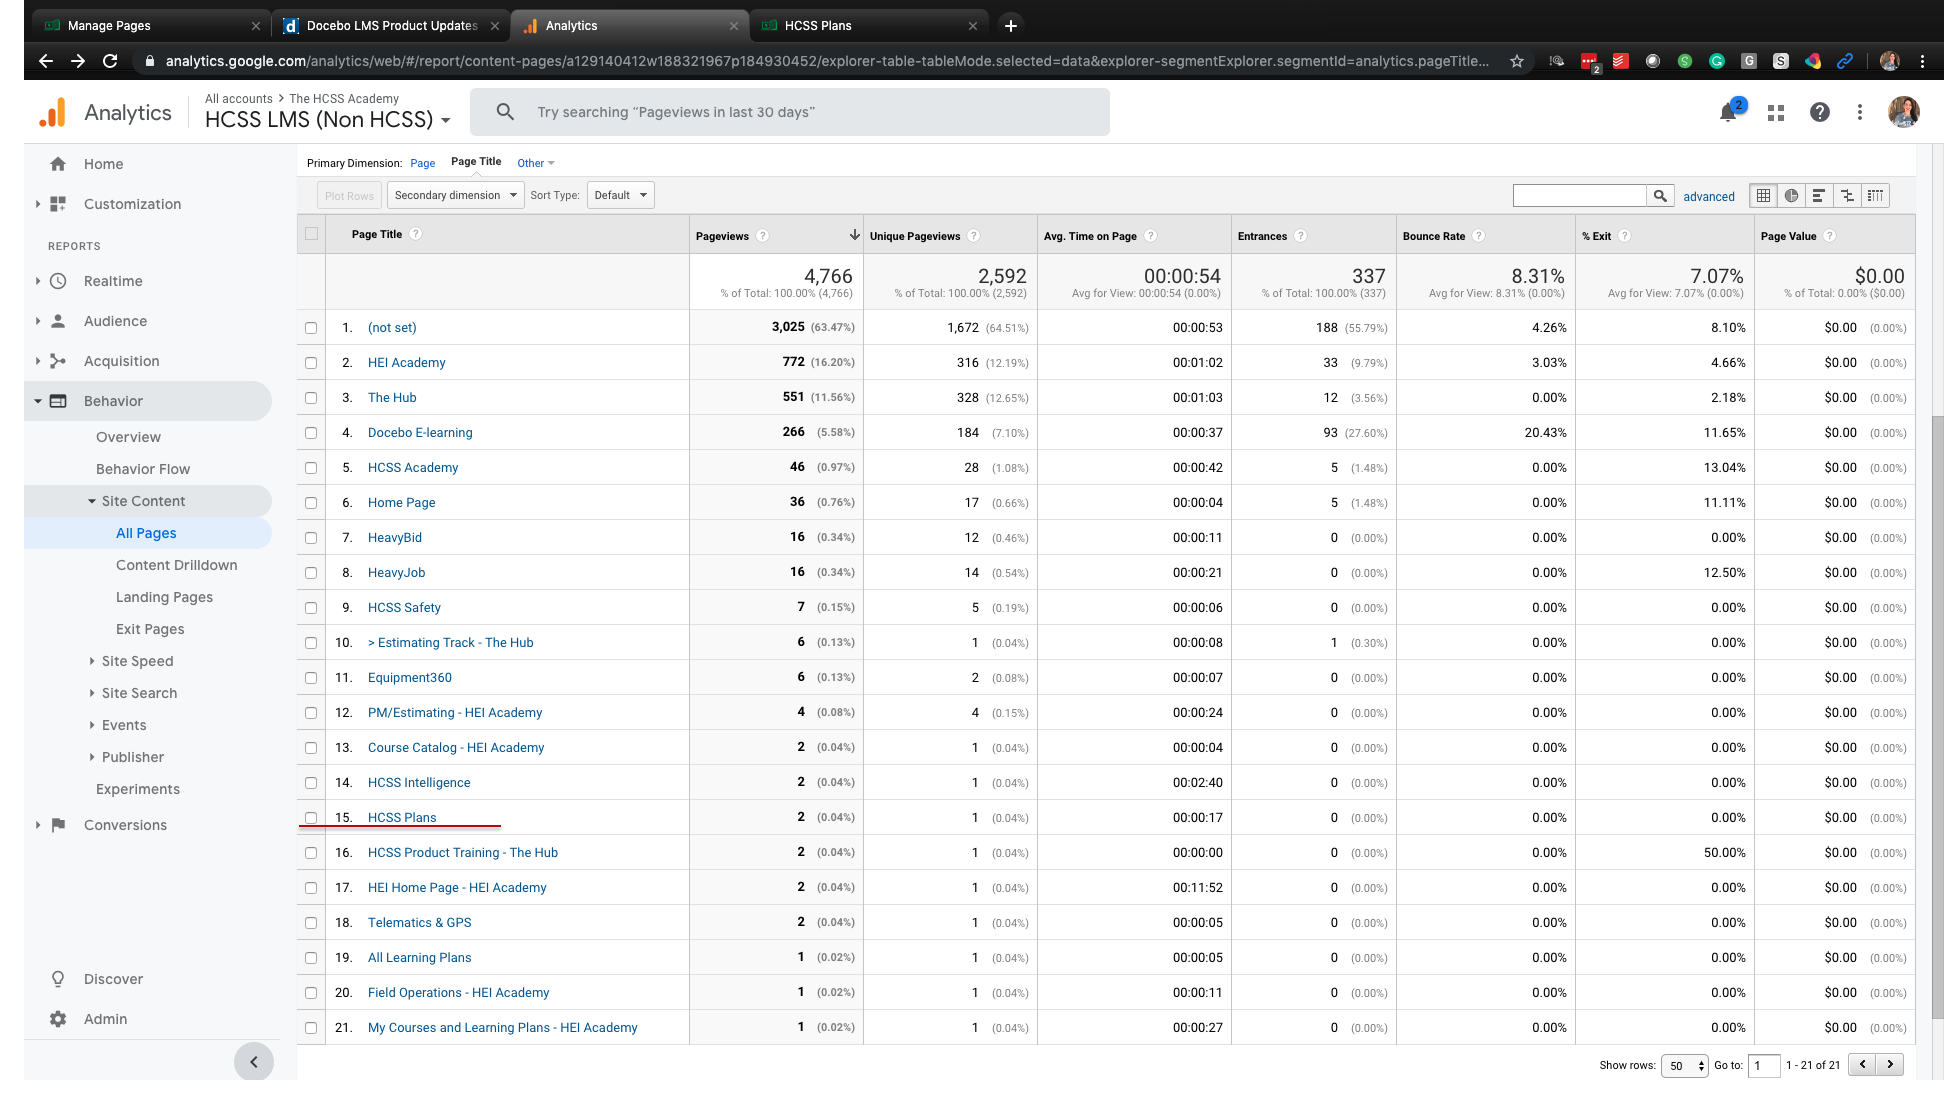Open the notifications bell

[x=1728, y=113]
